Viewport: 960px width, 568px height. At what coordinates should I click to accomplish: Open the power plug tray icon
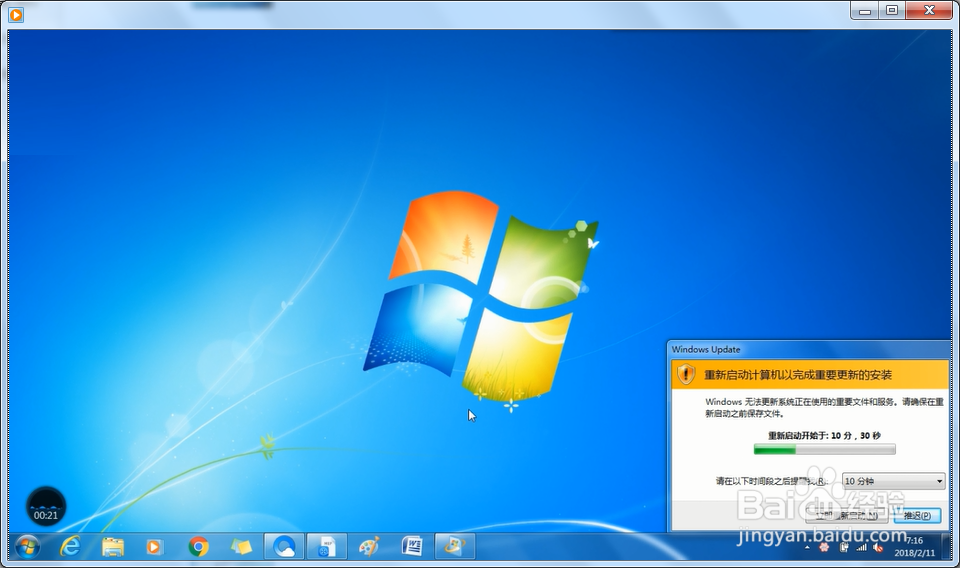coord(843,547)
